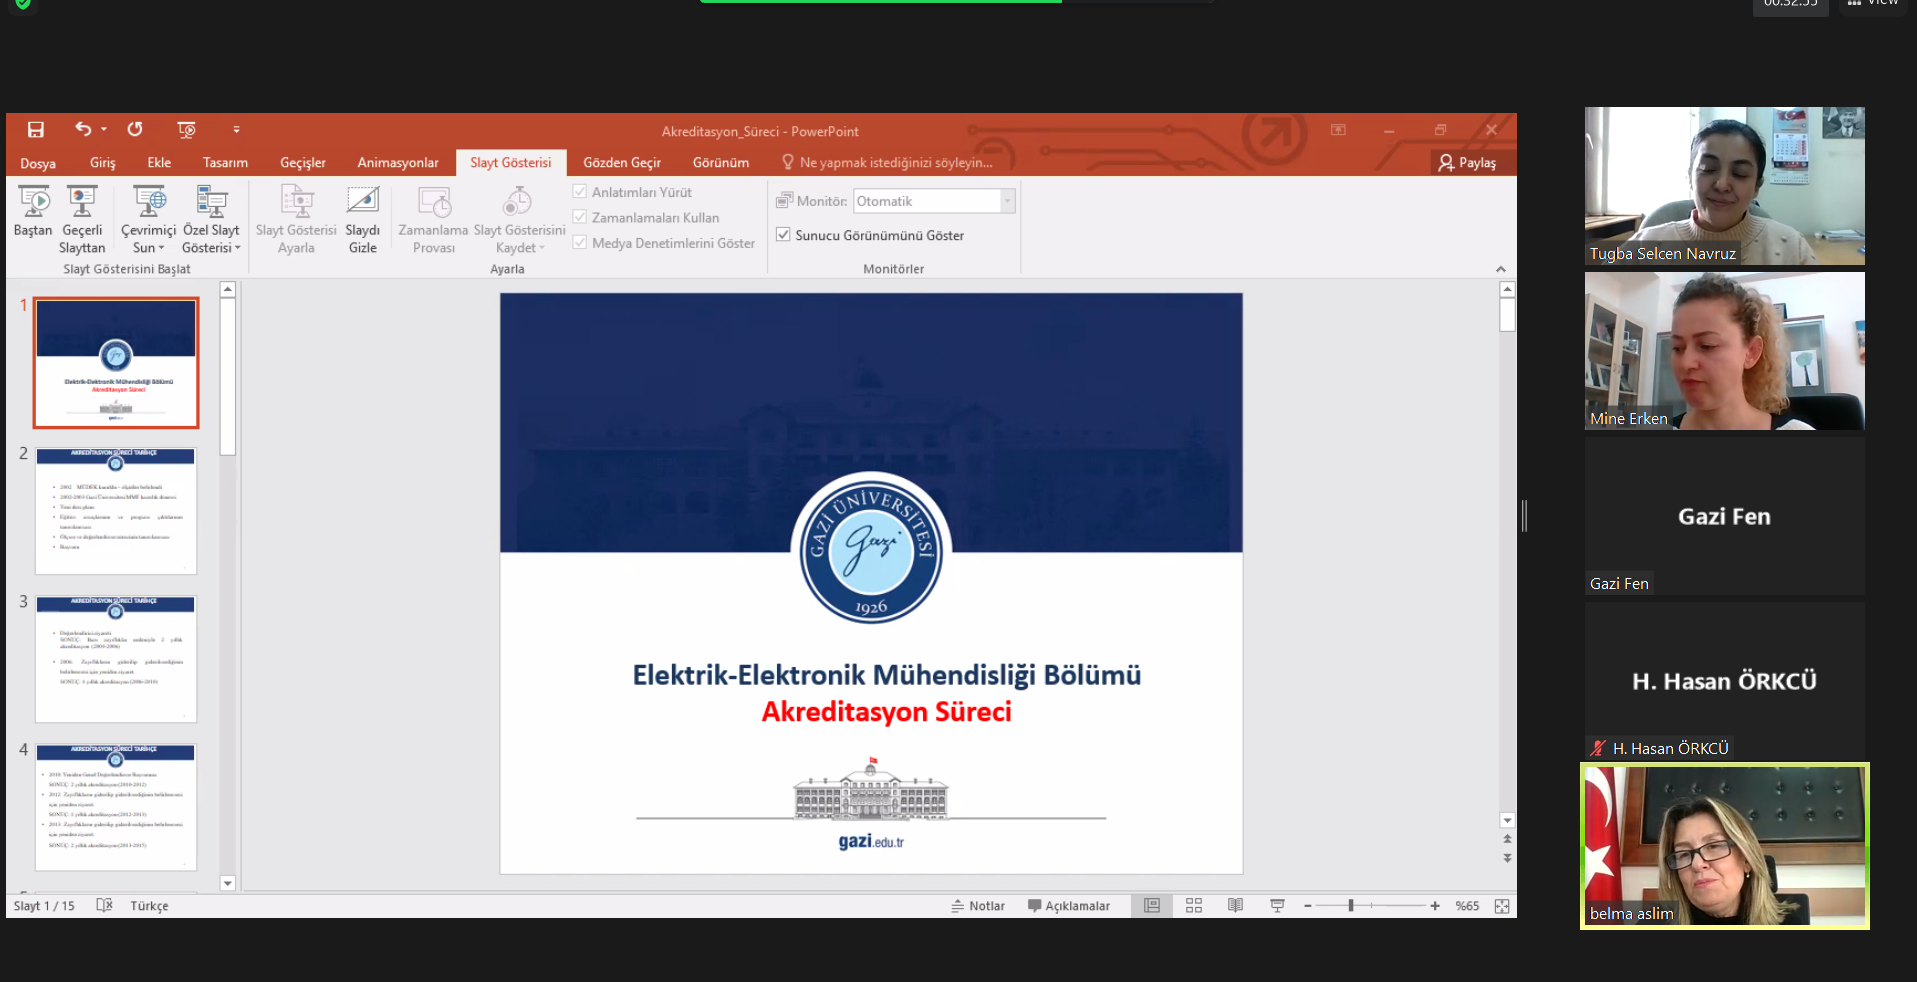1917x982 pixels.
Task: Click slide editor scroll down arrow
Action: (1507, 820)
